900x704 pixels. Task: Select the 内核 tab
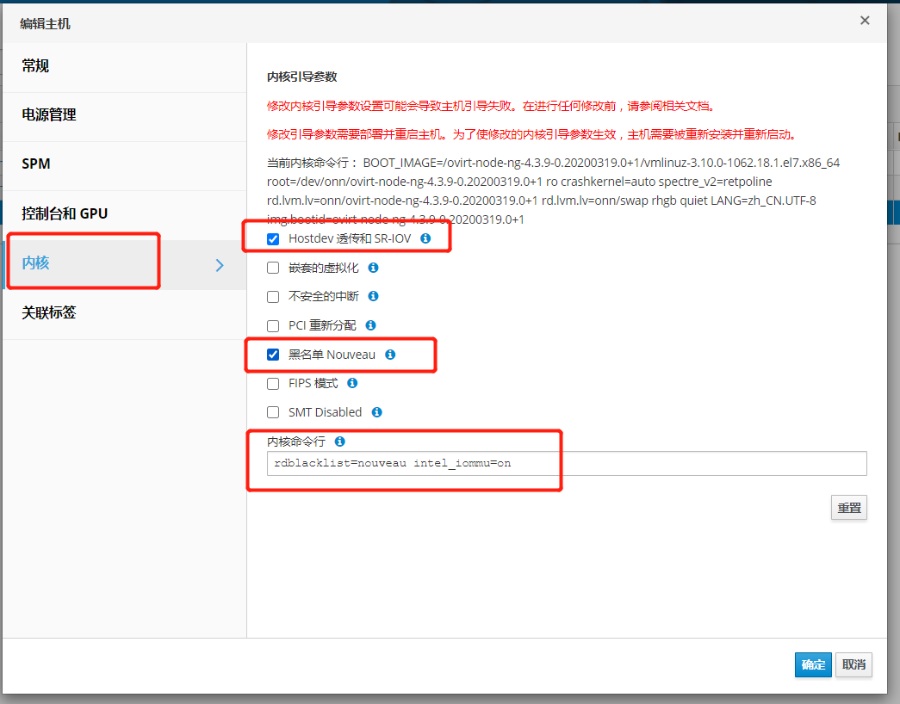tap(125, 265)
